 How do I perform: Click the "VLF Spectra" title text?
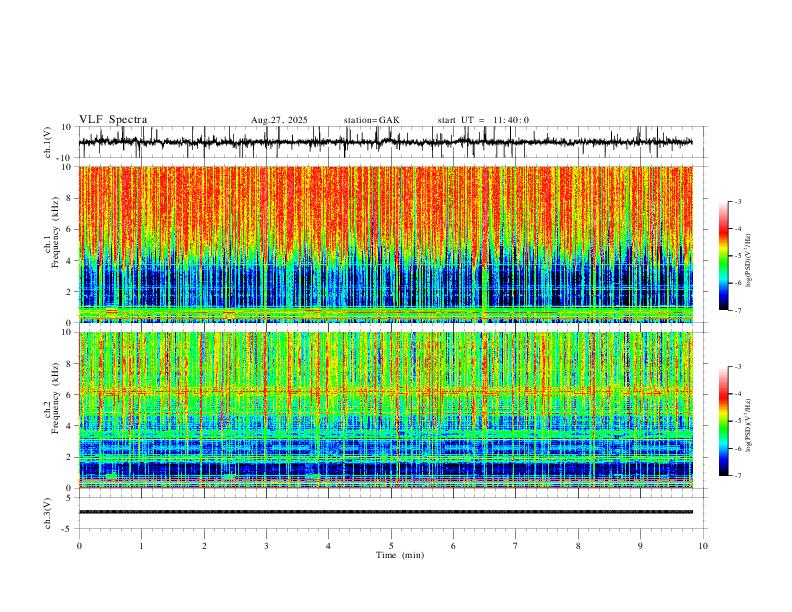(113, 120)
